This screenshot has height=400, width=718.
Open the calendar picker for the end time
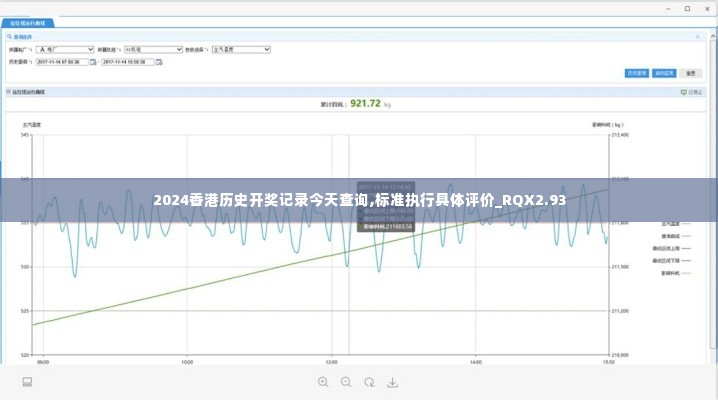click(159, 62)
